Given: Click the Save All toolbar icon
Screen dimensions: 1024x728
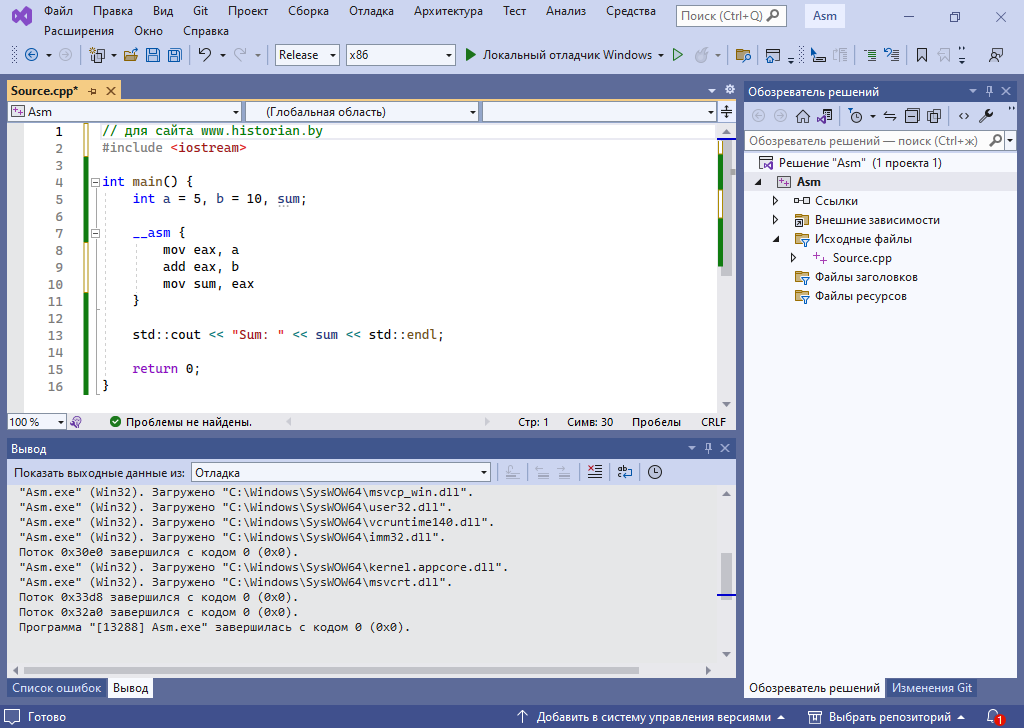Looking at the screenshot, I should 174,55.
